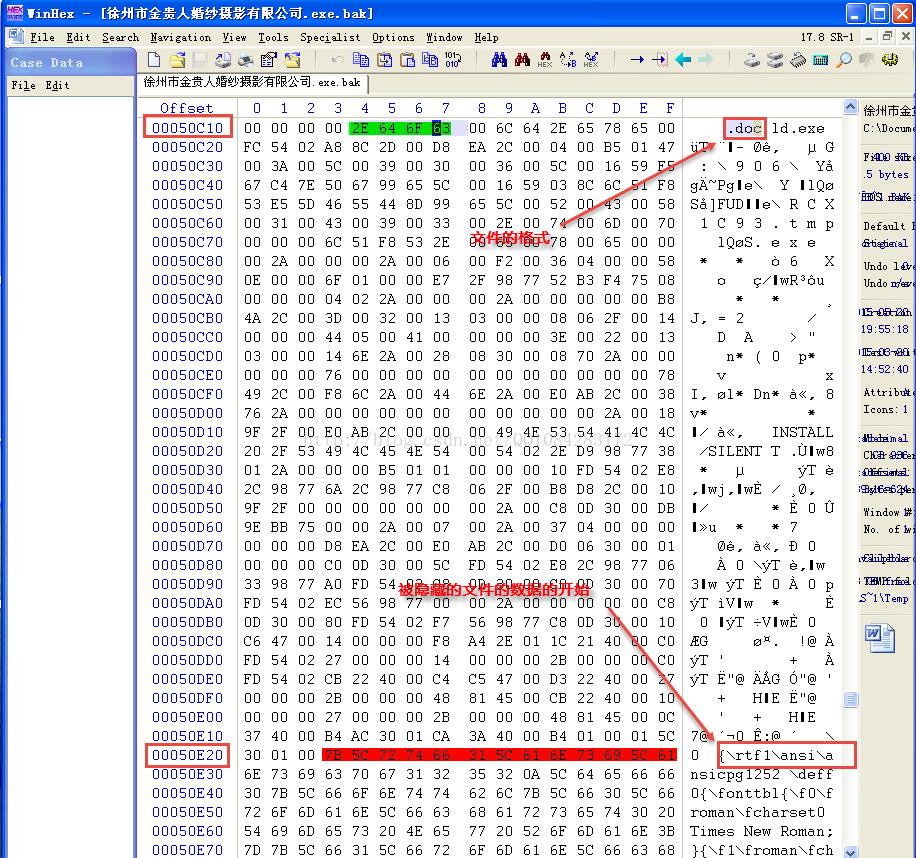Click the yellow gear Options icon
Viewport: 916px width, 858px height.
(890, 60)
